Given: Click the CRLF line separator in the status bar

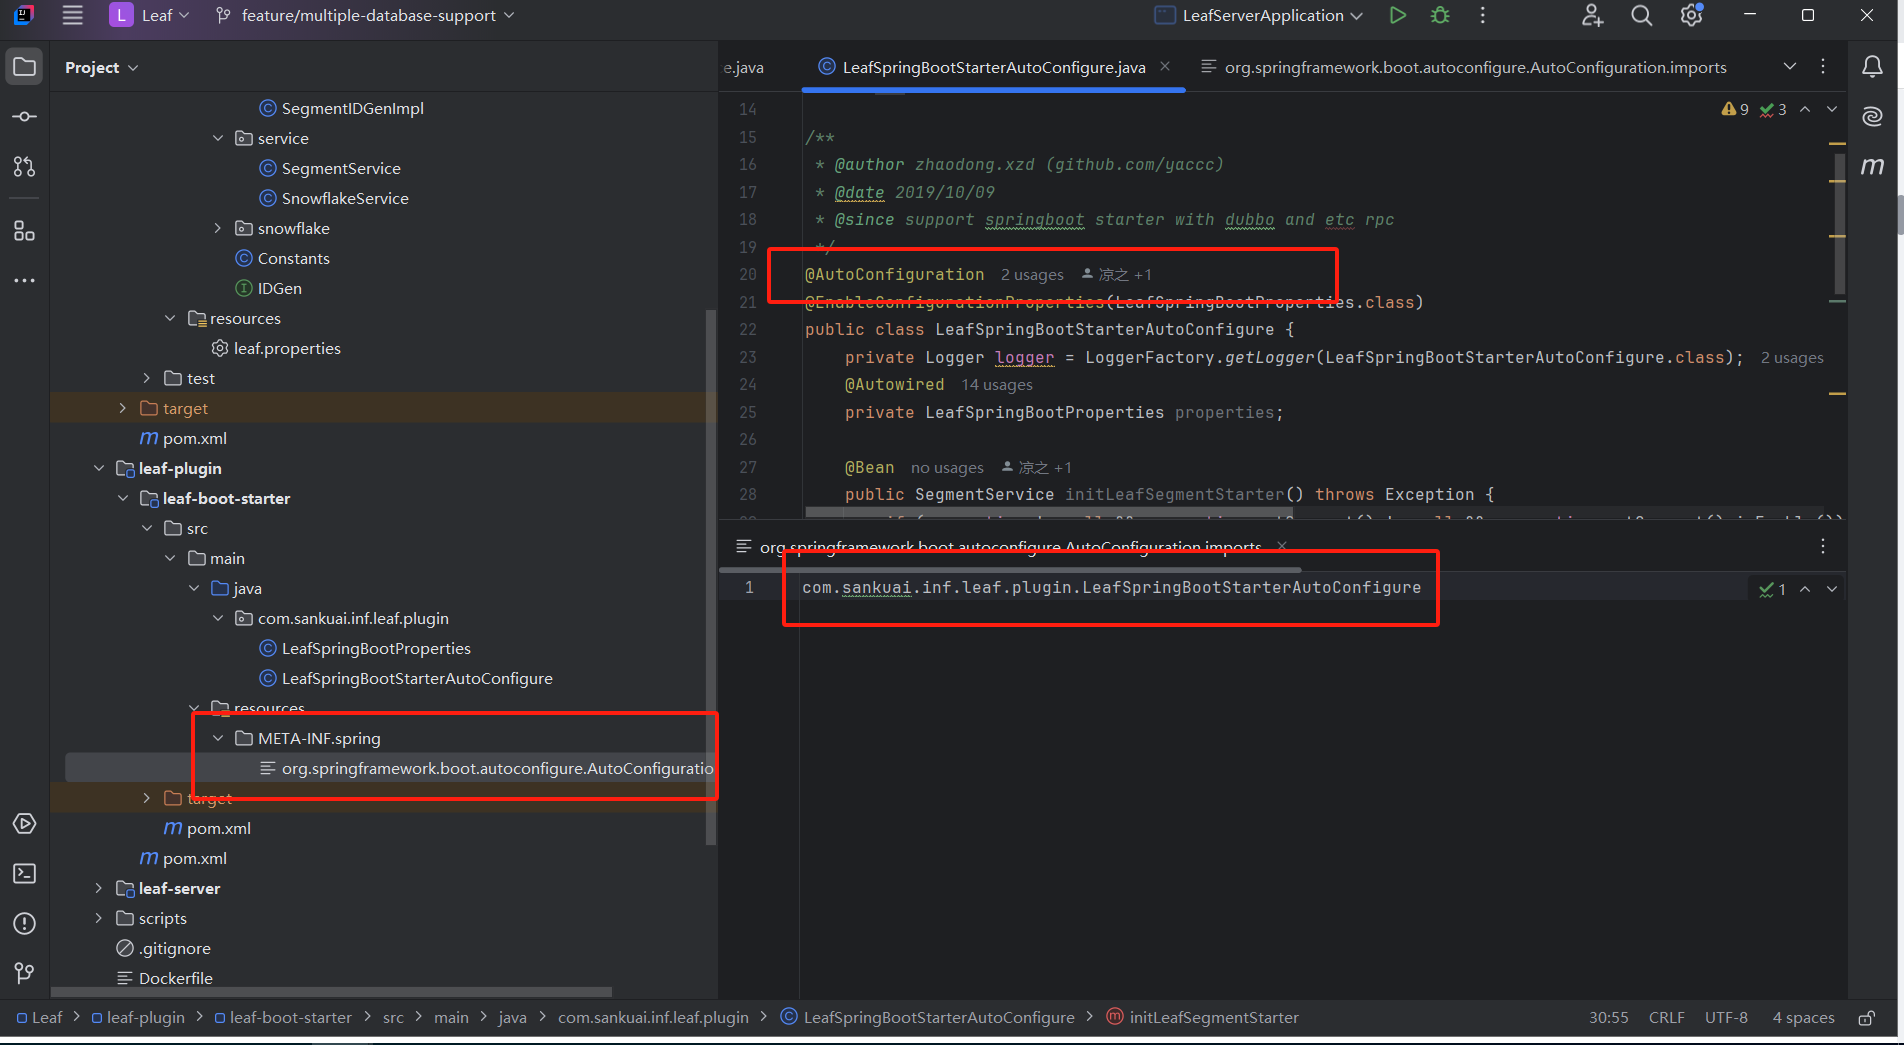Looking at the screenshot, I should coord(1666,1018).
